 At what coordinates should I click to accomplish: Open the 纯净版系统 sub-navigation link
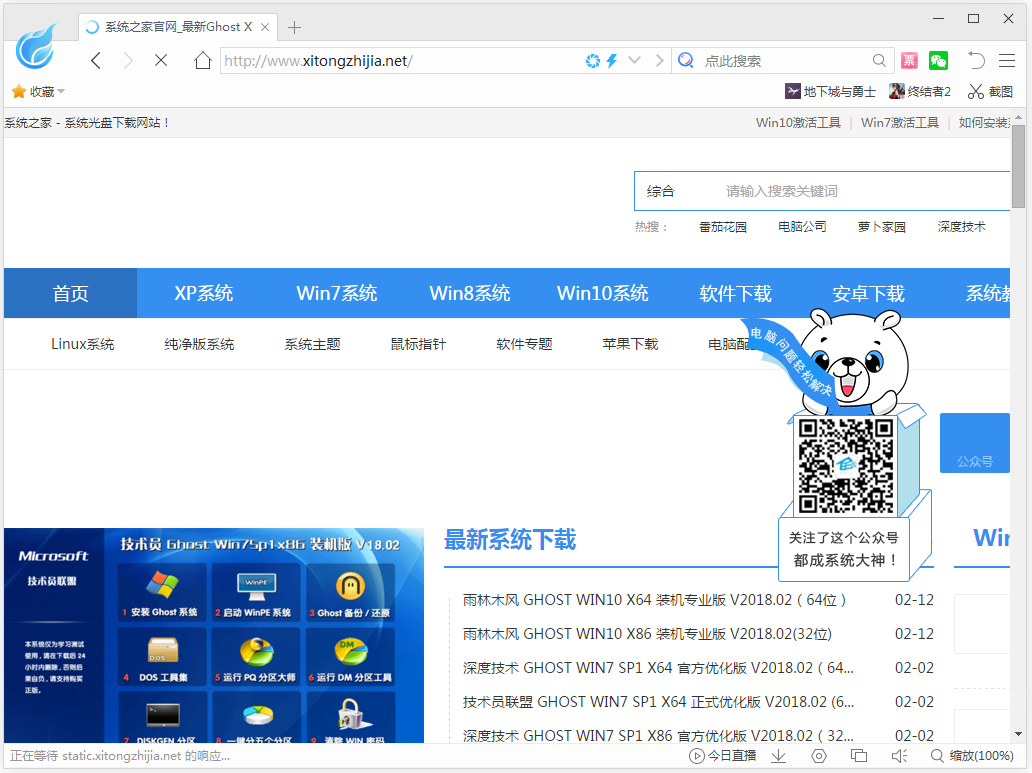[x=199, y=344]
